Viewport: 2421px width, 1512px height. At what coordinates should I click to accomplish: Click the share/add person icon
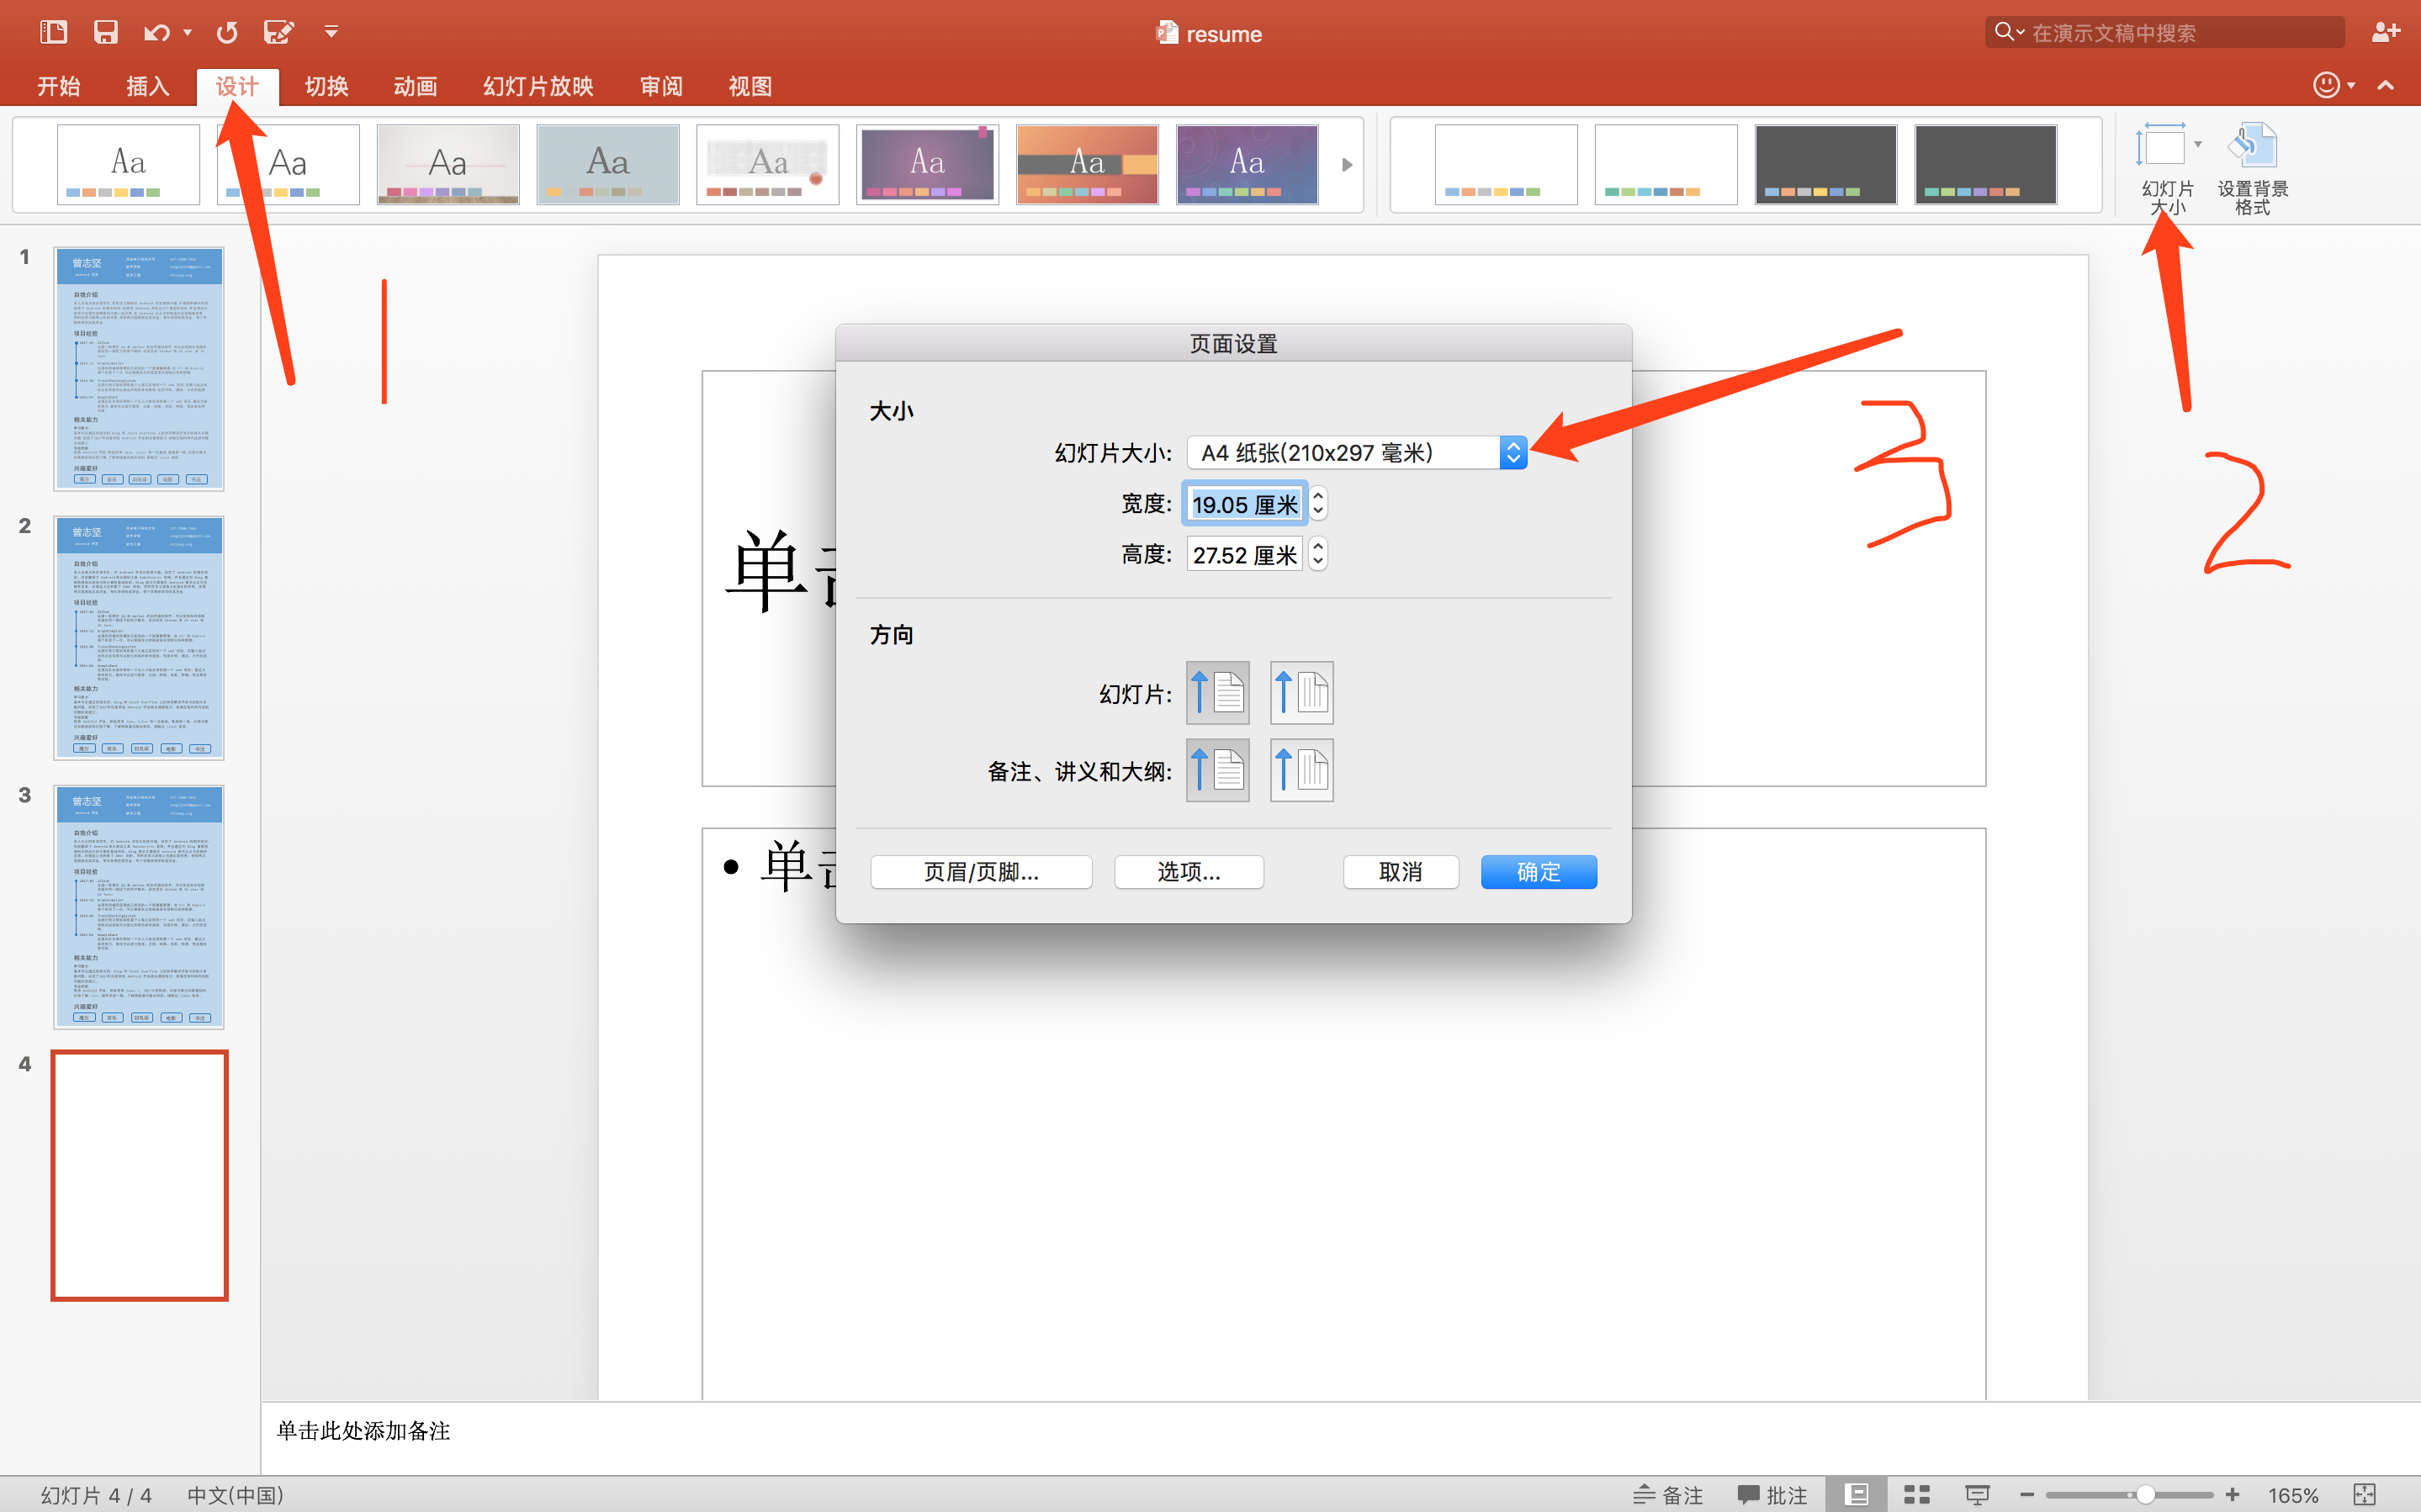coord(2385,32)
